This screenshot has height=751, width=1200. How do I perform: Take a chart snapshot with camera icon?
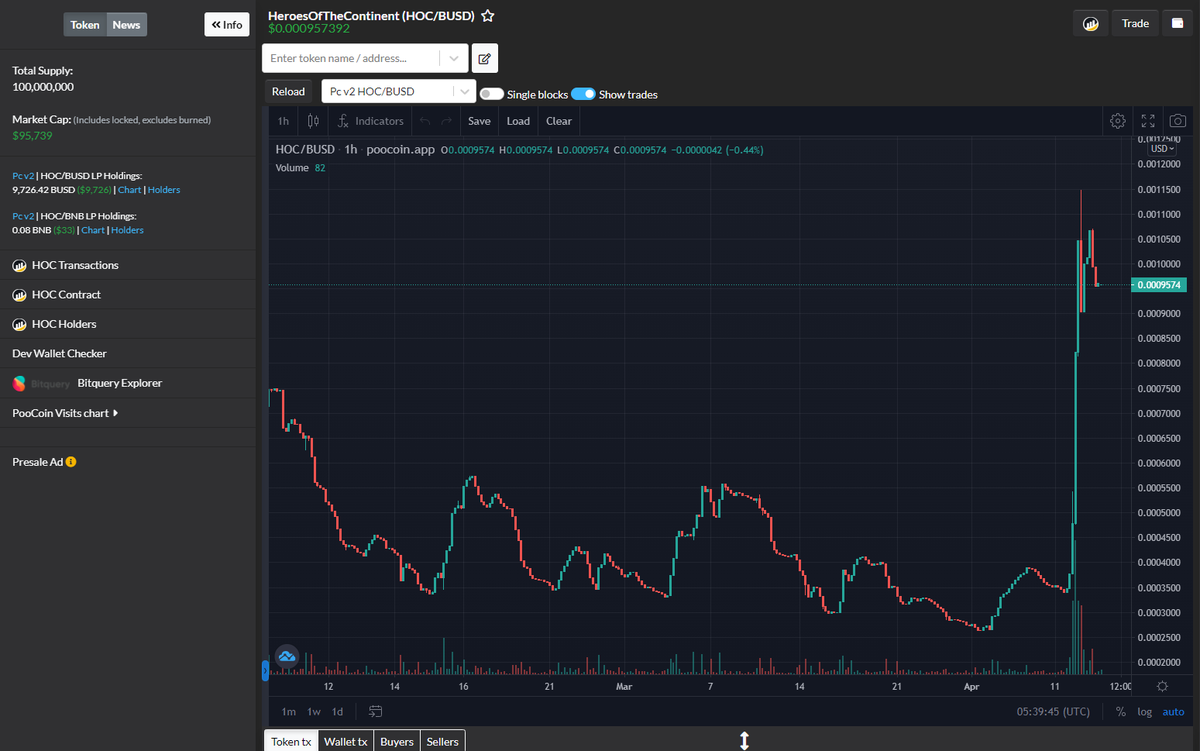tap(1178, 121)
